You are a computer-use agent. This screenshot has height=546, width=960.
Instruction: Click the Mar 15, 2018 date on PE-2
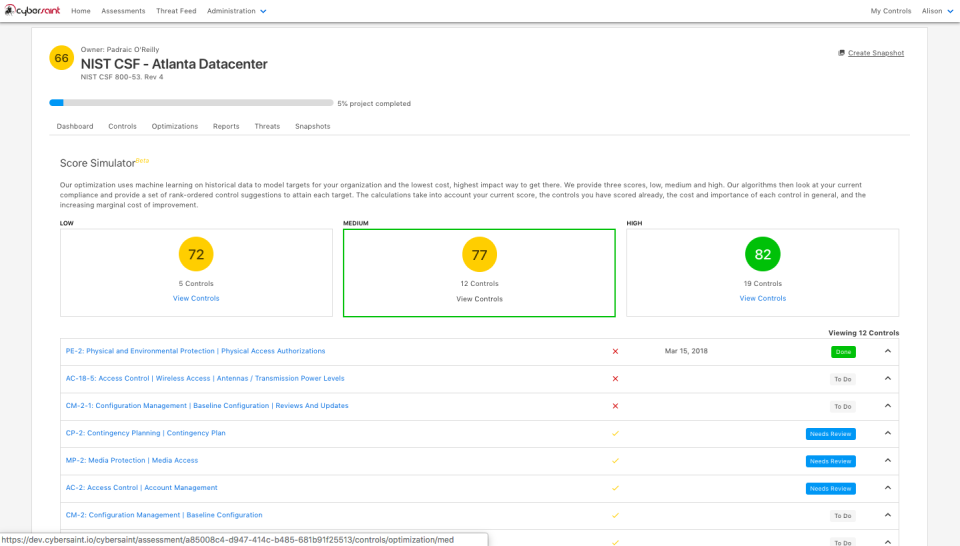pos(686,351)
